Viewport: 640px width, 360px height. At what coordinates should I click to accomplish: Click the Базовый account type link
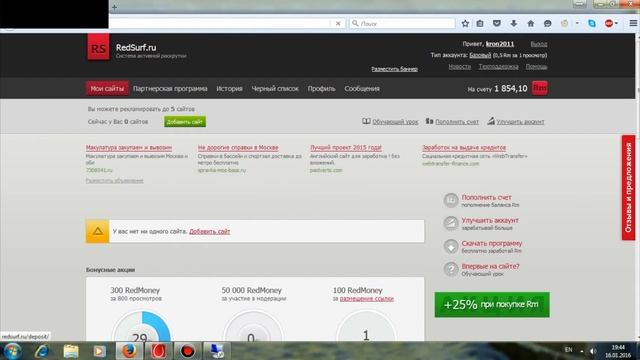[x=480, y=55]
